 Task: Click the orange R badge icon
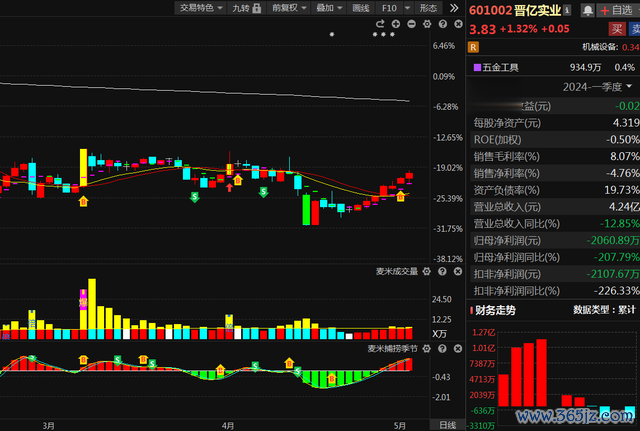tap(473, 47)
